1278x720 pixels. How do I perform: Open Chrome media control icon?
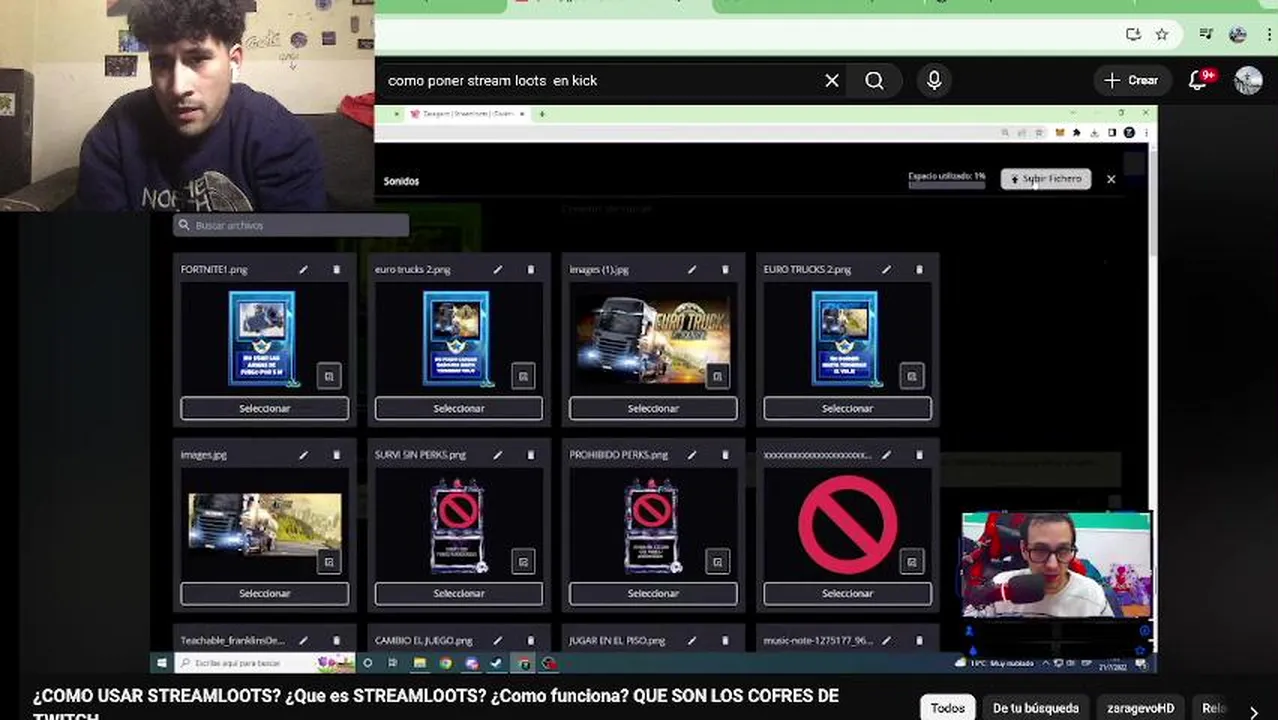click(x=1207, y=34)
